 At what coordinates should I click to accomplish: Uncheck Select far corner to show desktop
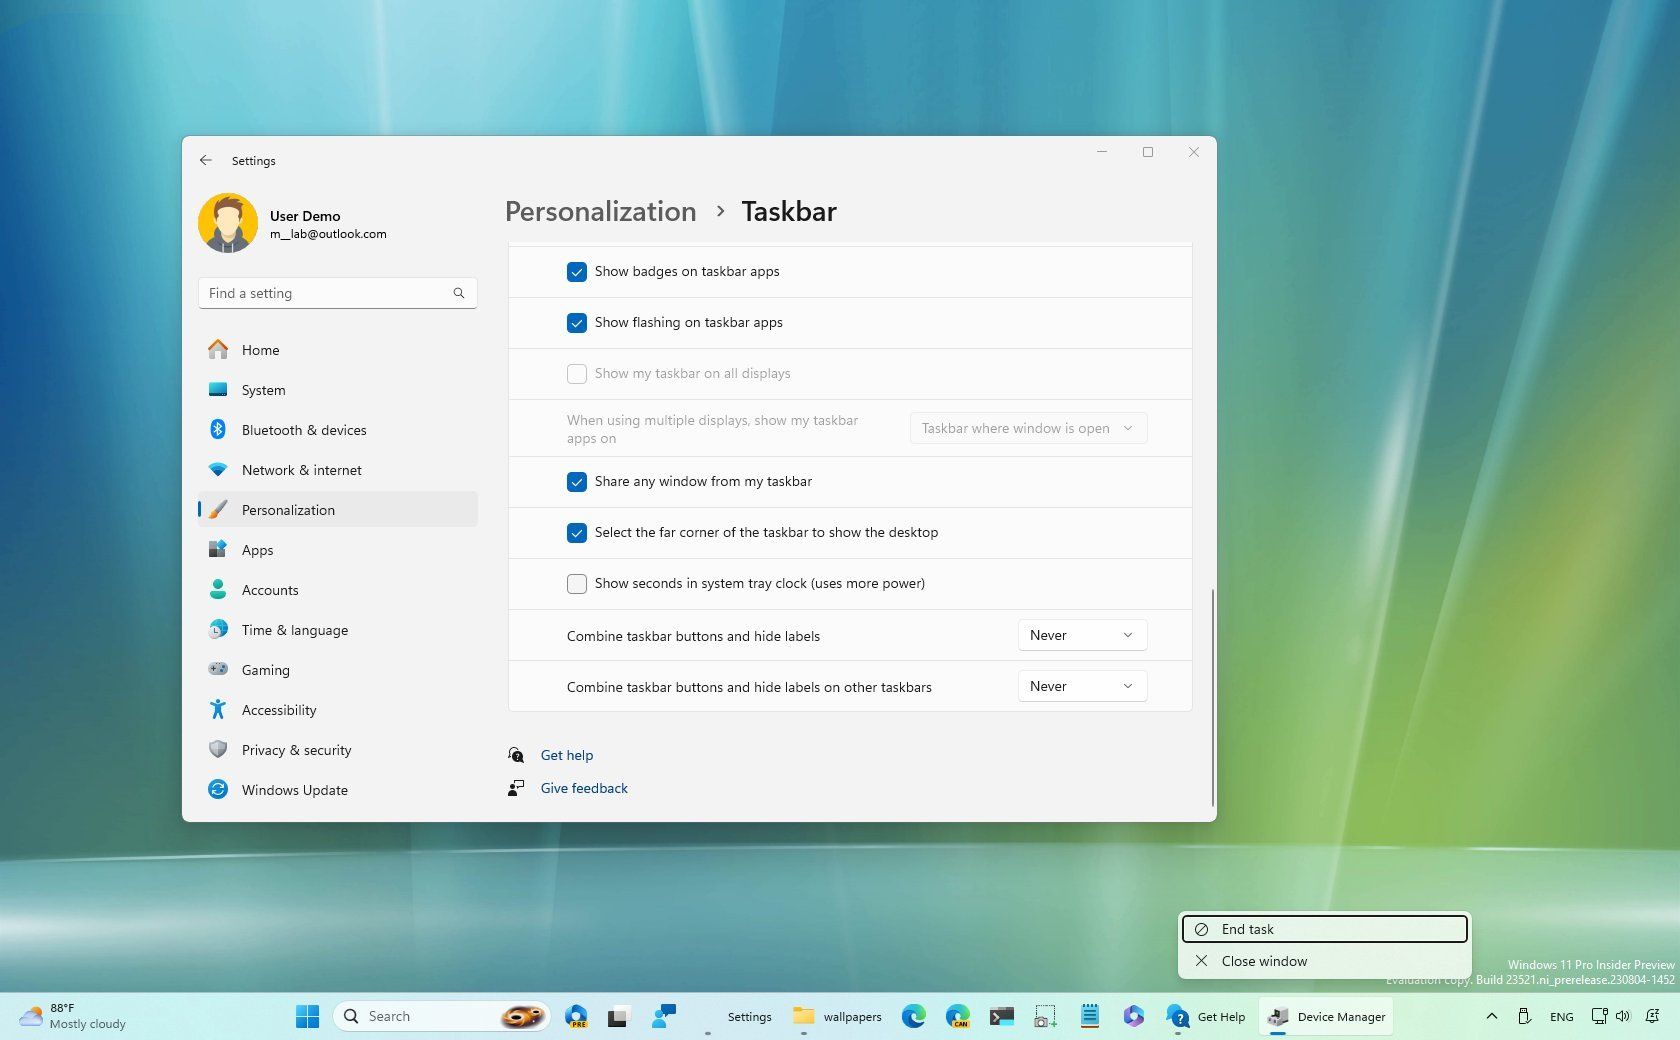(x=577, y=533)
